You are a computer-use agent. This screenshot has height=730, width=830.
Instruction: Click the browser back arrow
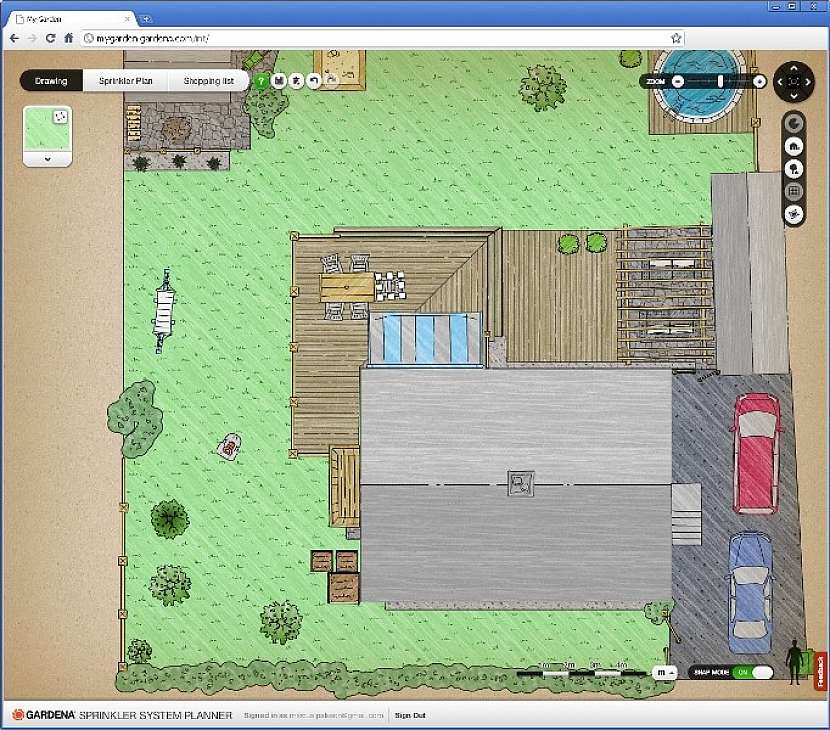pos(14,38)
